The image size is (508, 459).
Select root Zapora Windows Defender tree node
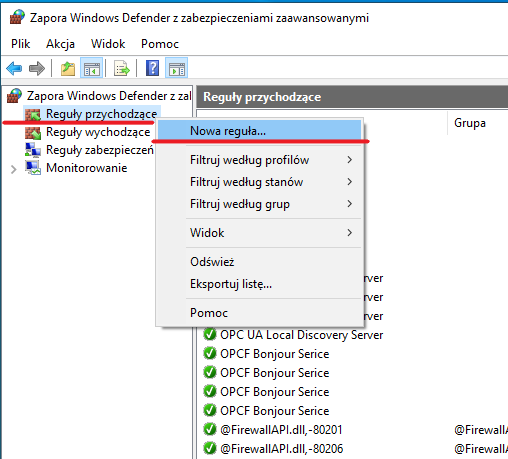[x=109, y=96]
